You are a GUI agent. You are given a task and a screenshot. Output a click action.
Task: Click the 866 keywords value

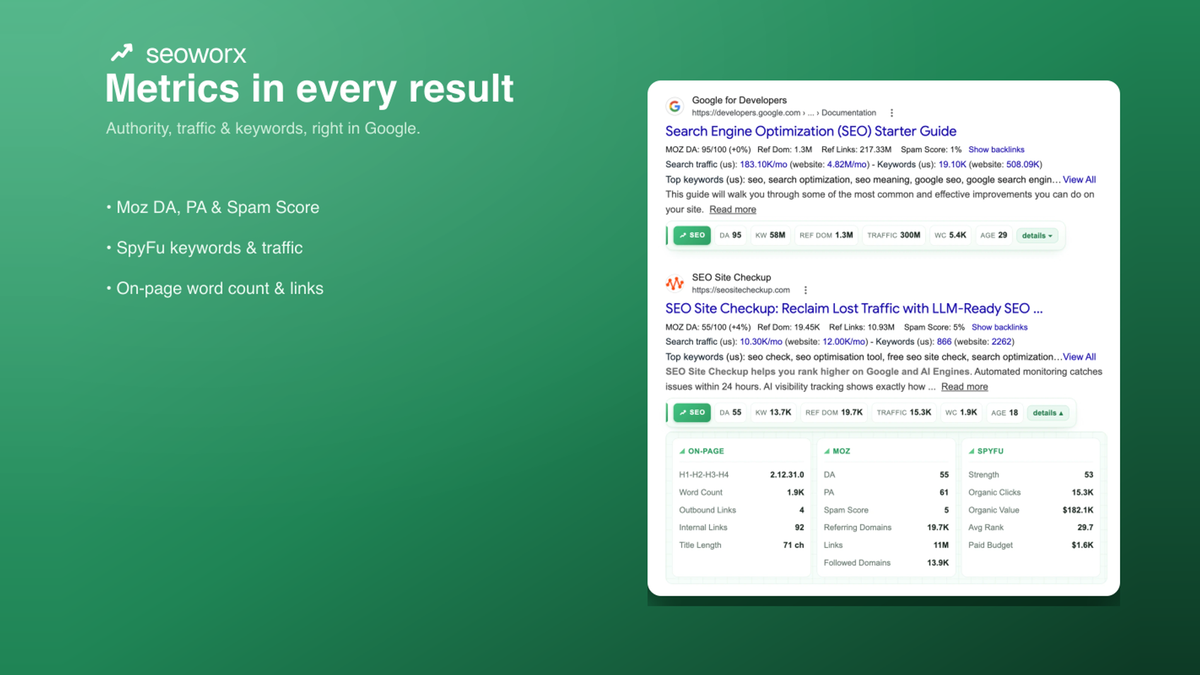944,342
